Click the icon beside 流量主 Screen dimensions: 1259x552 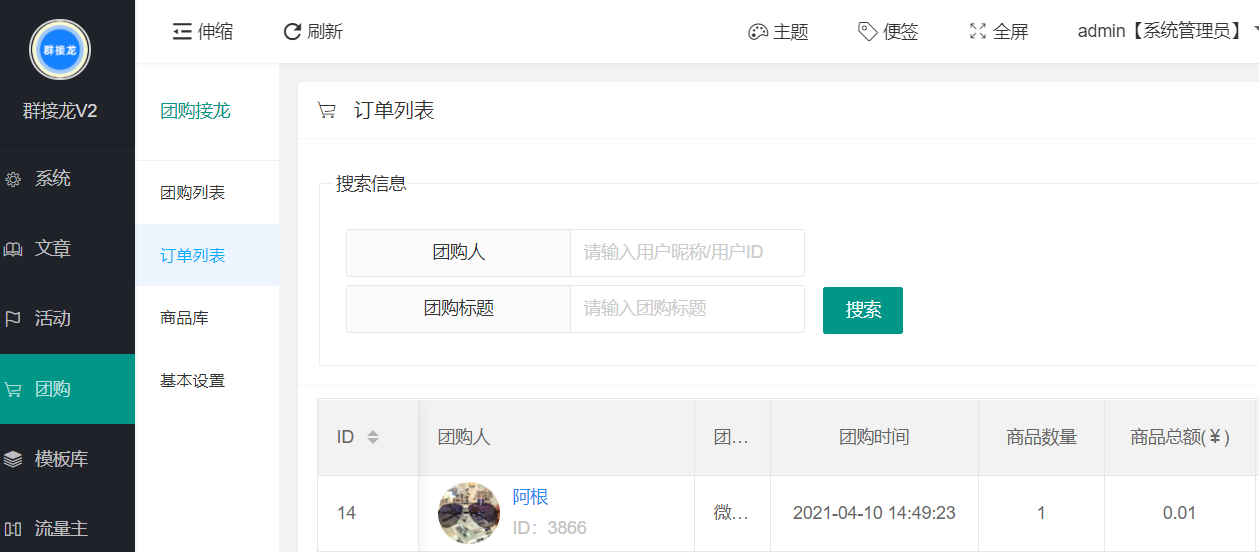point(13,529)
